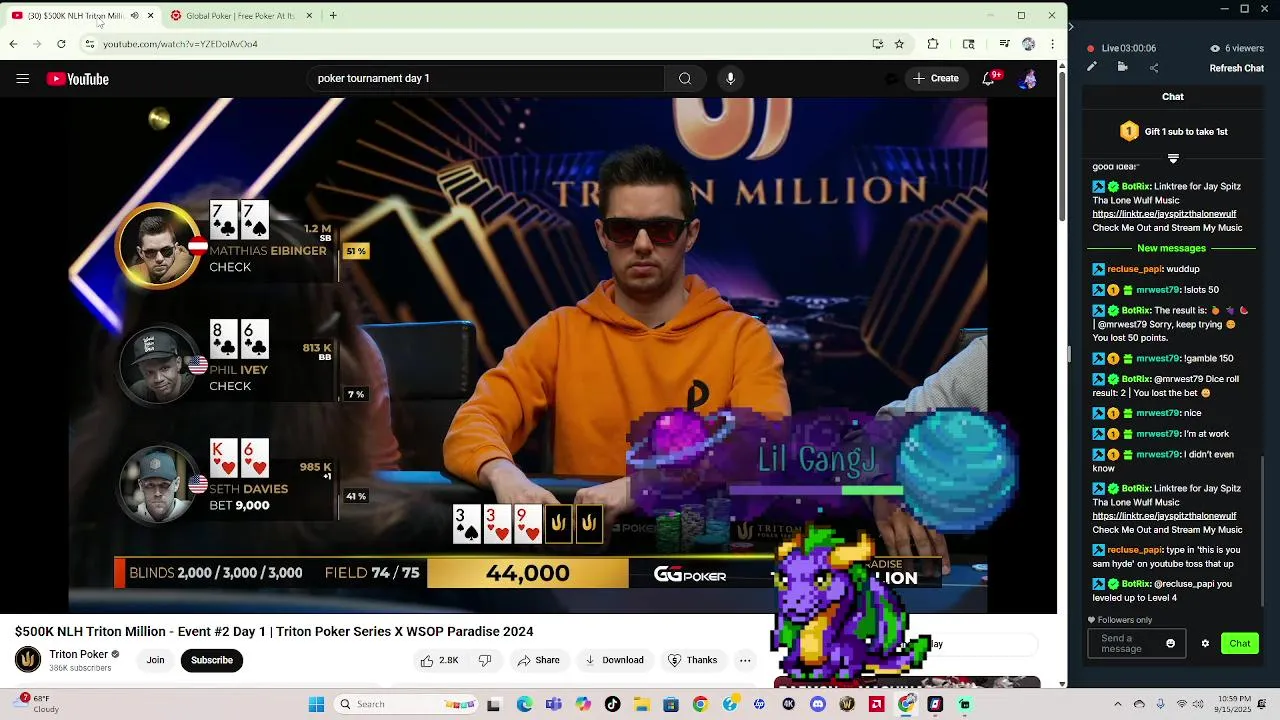Click the share stream icon in chat panel
The height and width of the screenshot is (720, 1280).
pos(1154,68)
